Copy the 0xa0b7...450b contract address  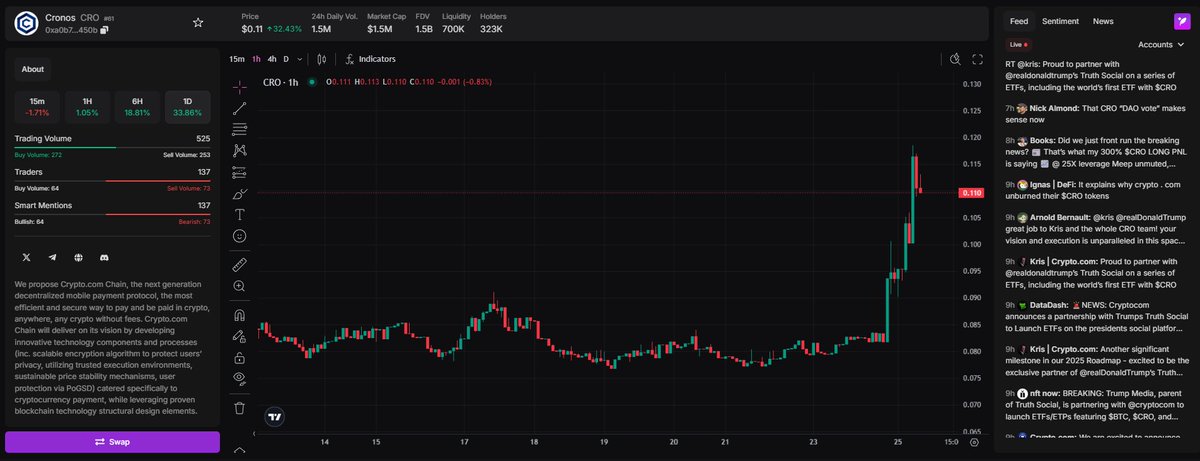click(105, 30)
